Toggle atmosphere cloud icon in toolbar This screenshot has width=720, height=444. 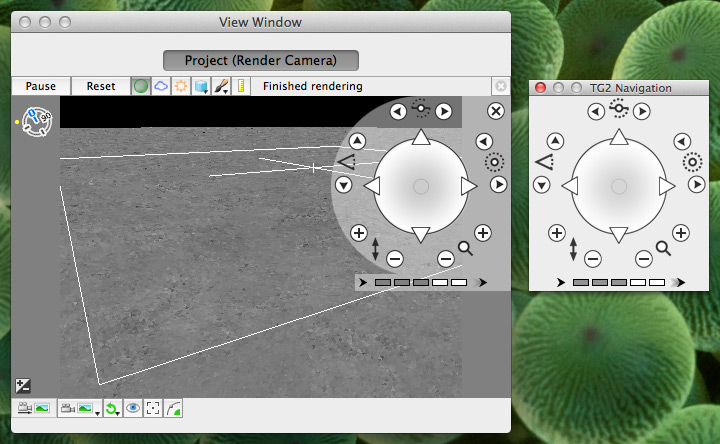161,86
